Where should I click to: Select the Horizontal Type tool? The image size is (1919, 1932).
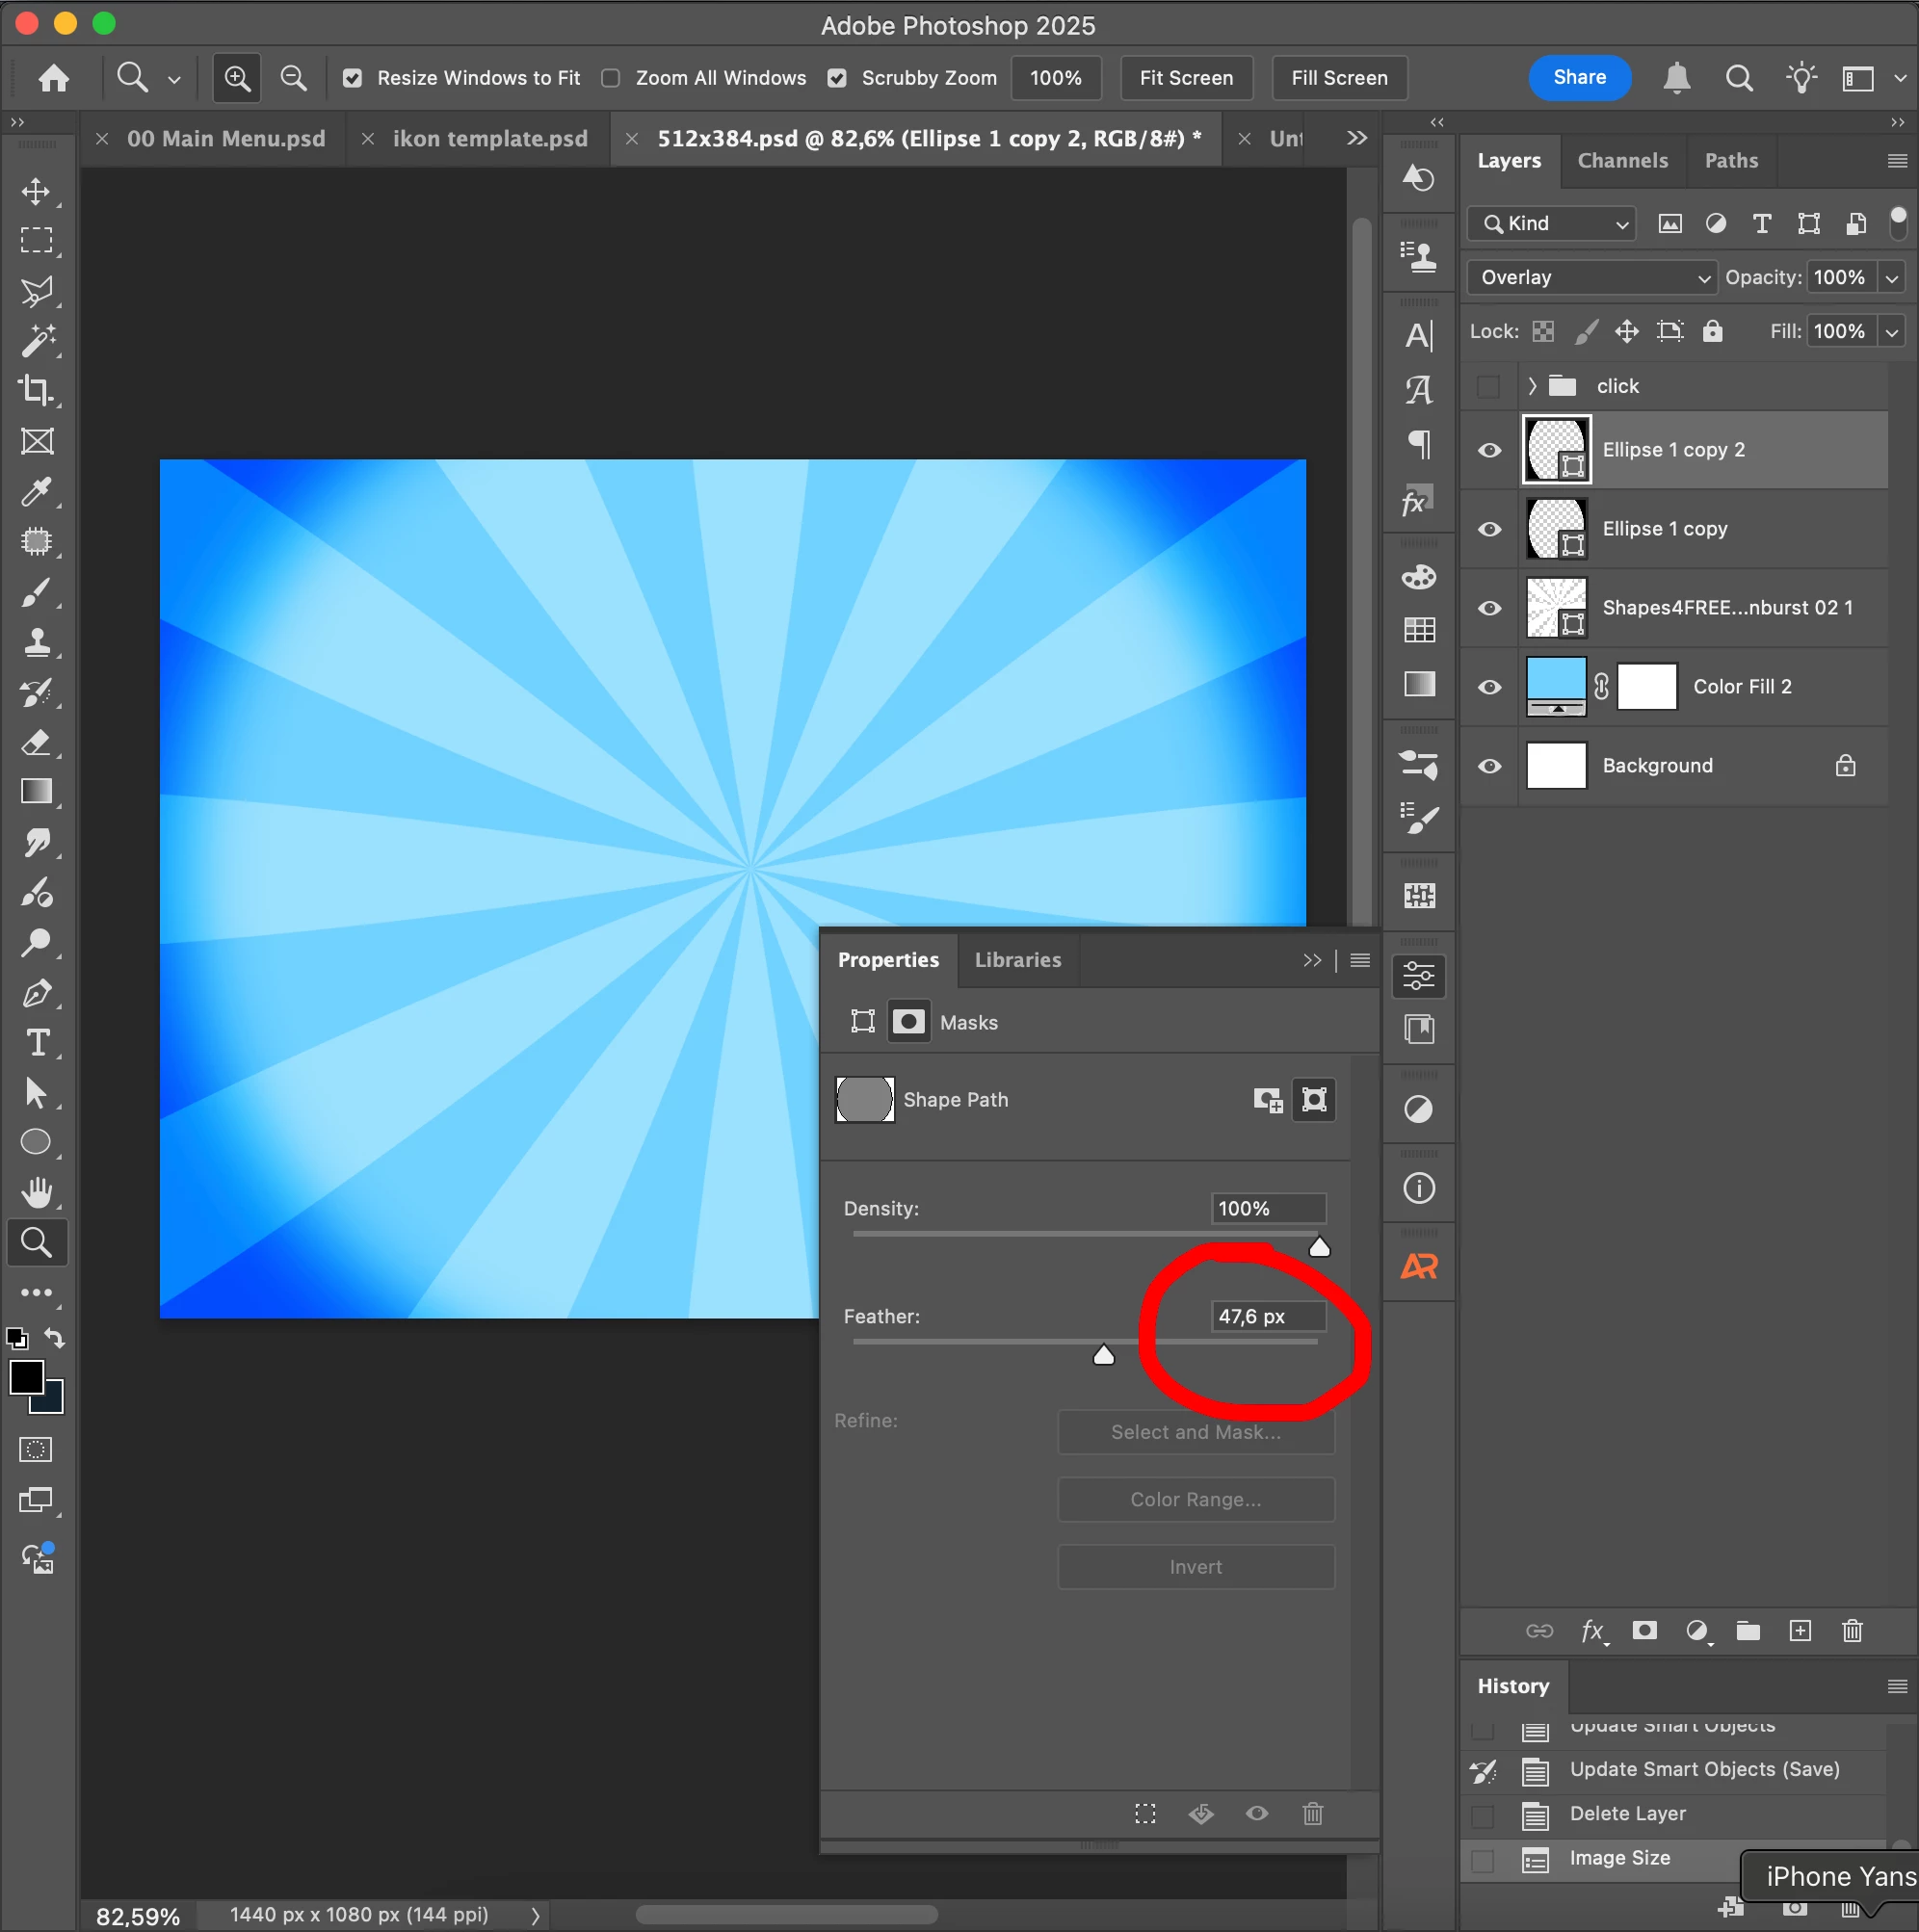point(37,1043)
